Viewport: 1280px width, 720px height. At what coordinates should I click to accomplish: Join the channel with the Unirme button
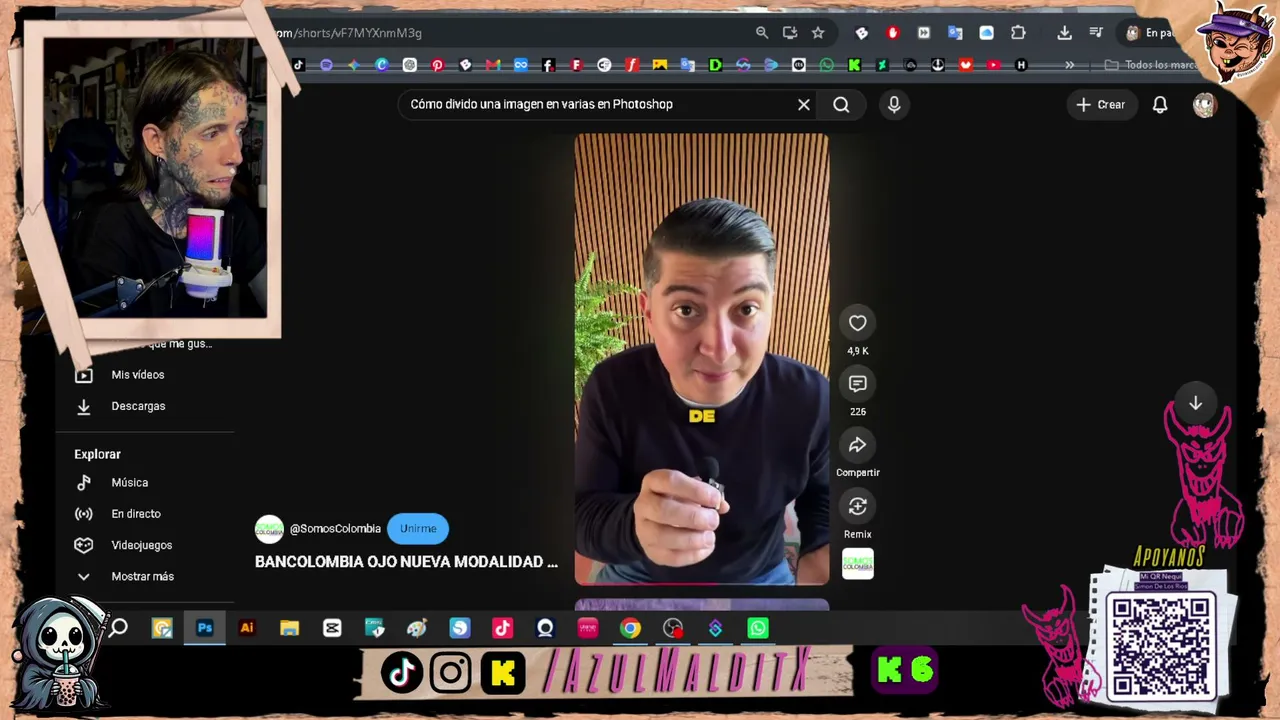click(418, 528)
